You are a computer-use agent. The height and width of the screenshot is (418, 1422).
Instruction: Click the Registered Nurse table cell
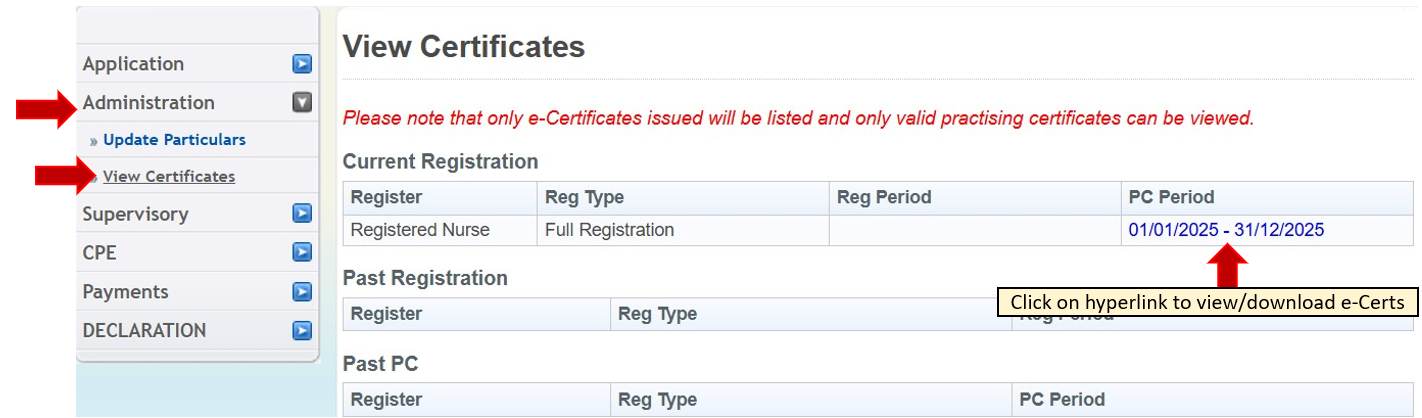[420, 230]
